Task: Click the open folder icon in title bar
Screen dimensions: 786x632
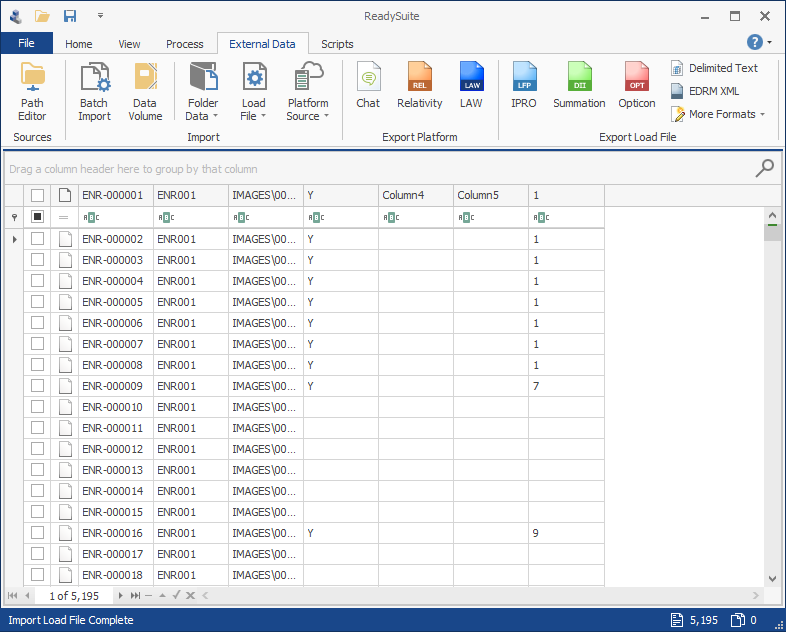Action: (42, 16)
